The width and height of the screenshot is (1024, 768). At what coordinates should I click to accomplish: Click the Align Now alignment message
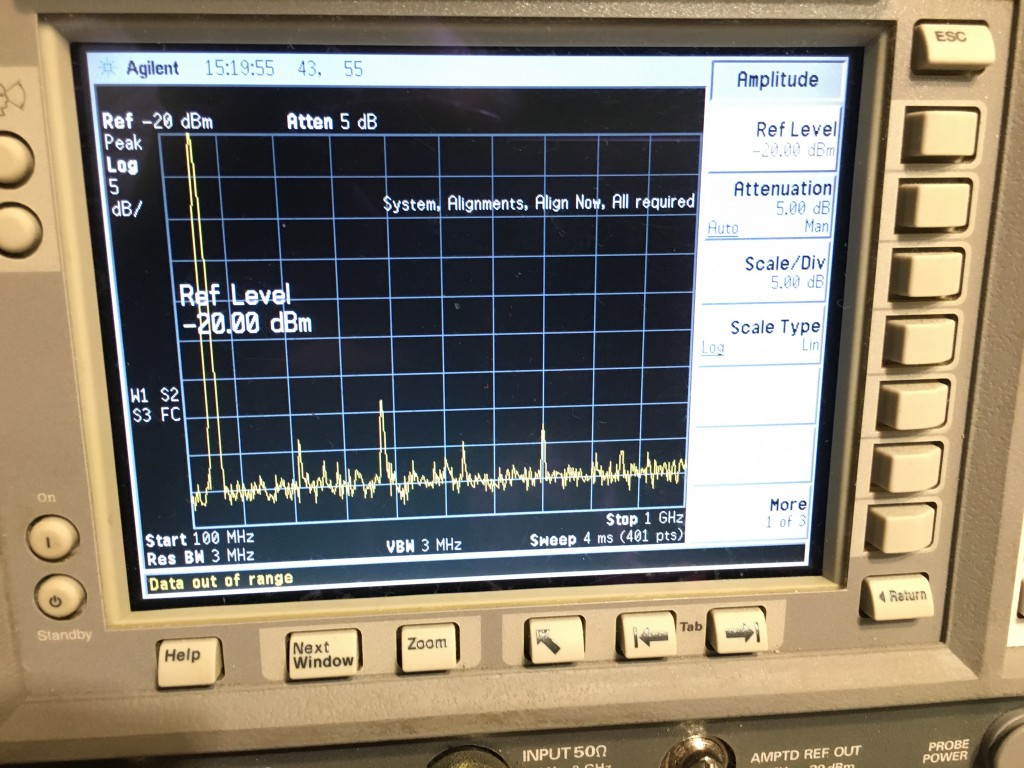pyautogui.click(x=537, y=203)
